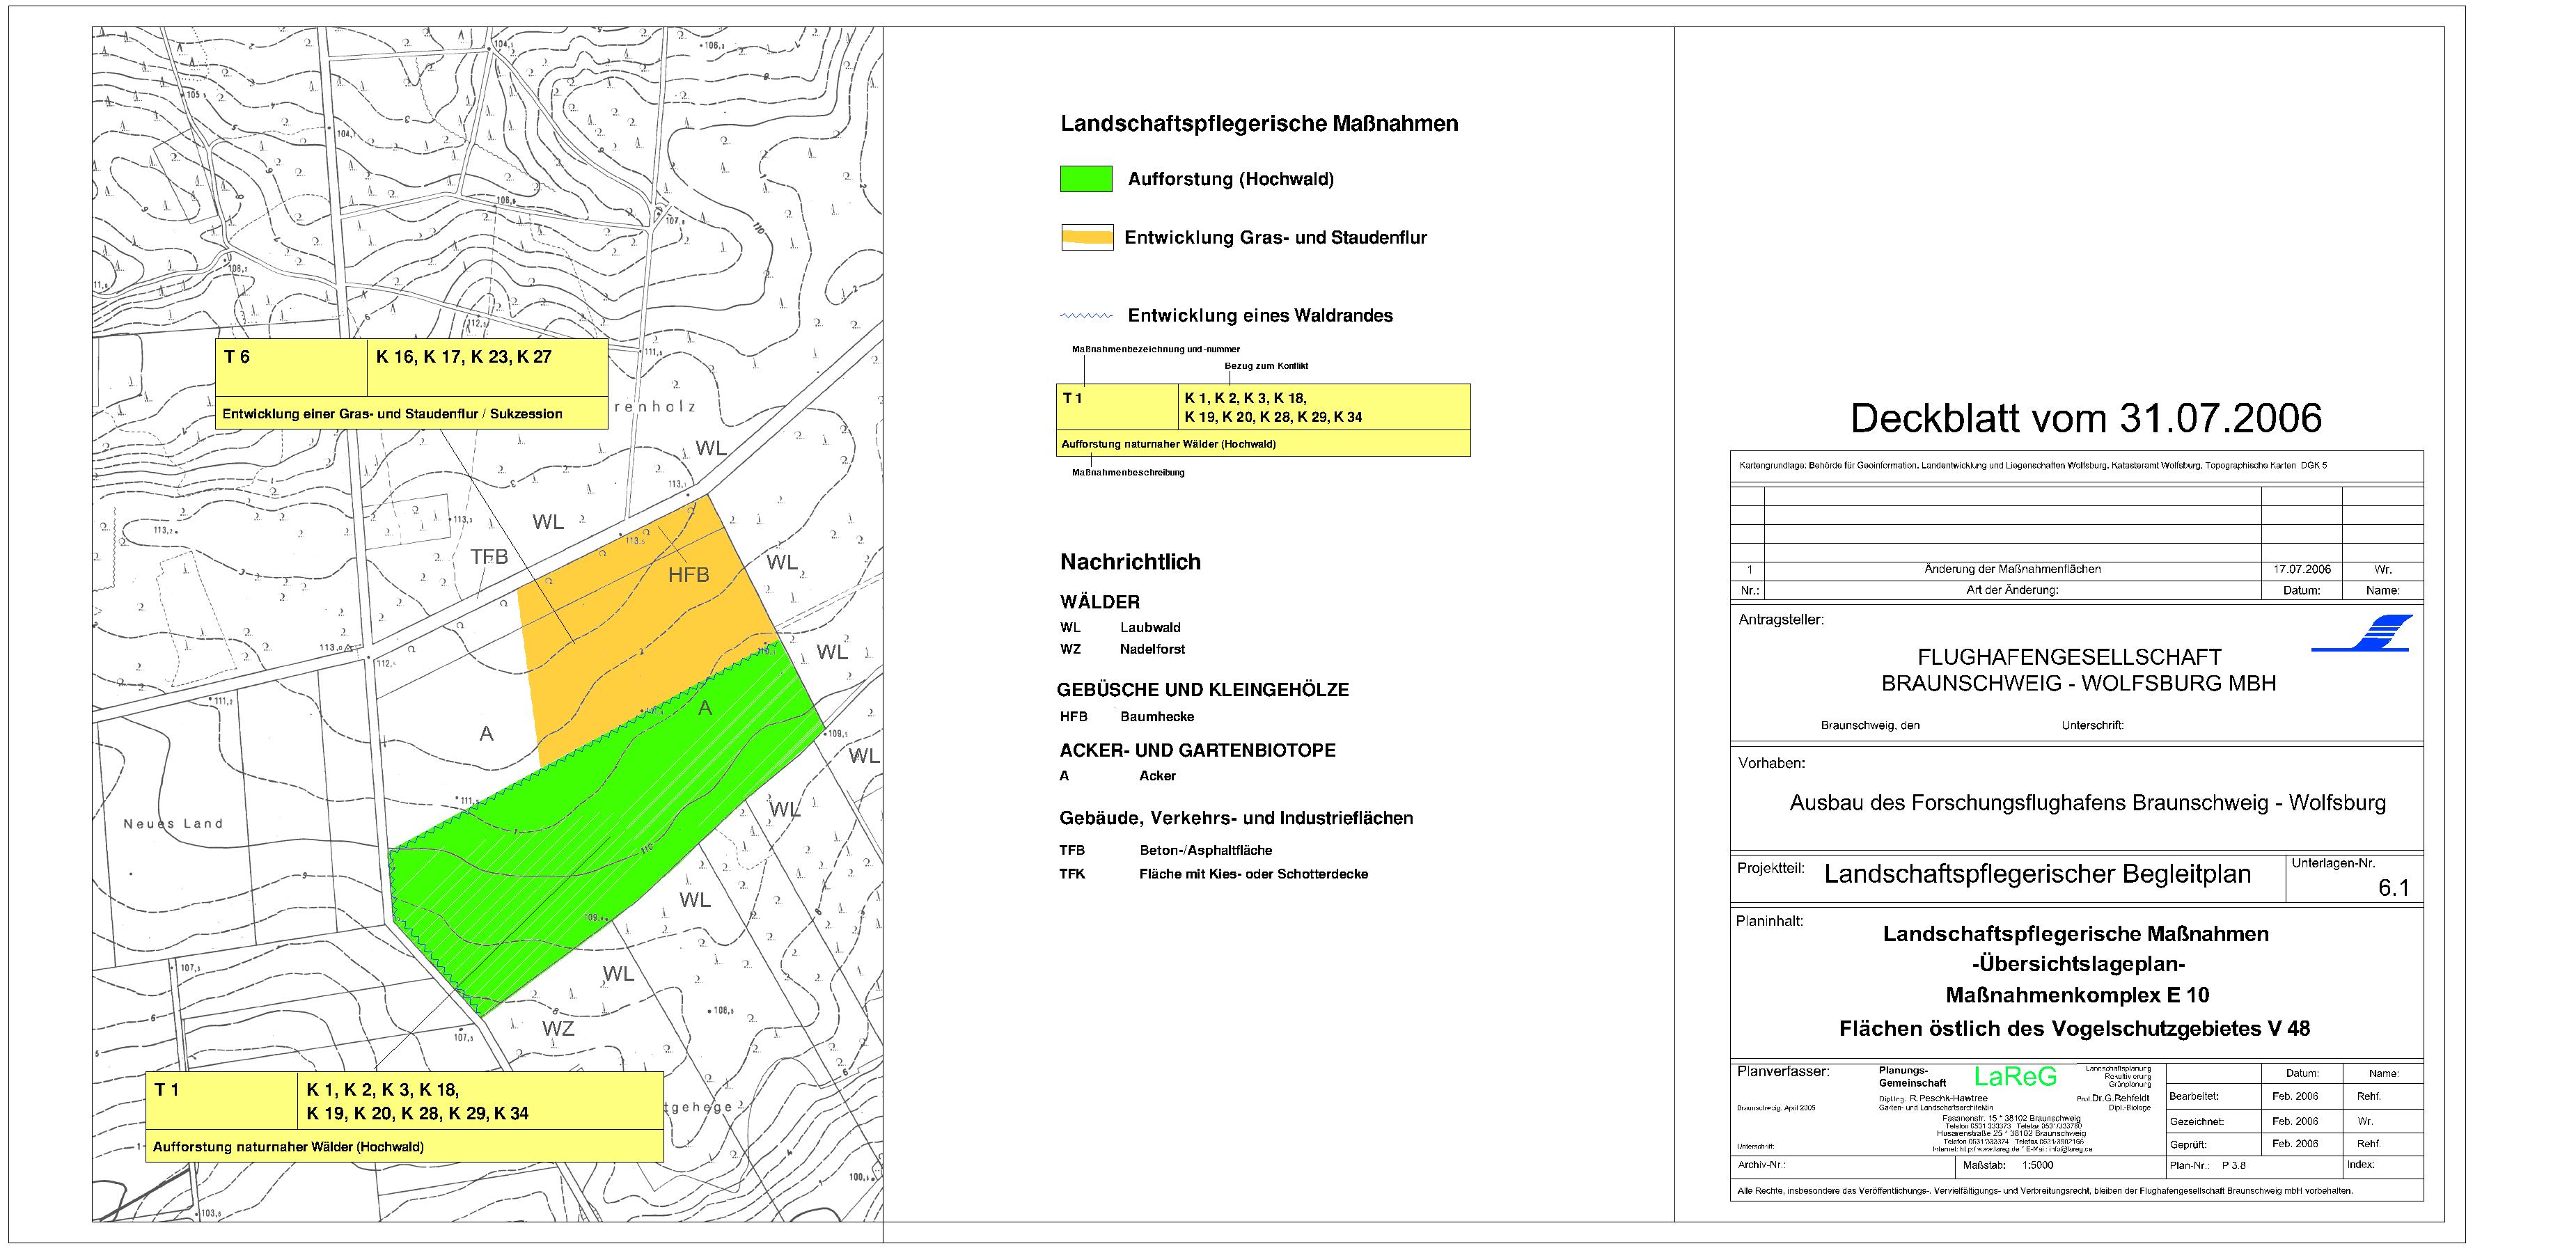This screenshot has width=2576, height=1253.
Task: Click the WZ label on the map
Action: [558, 1028]
